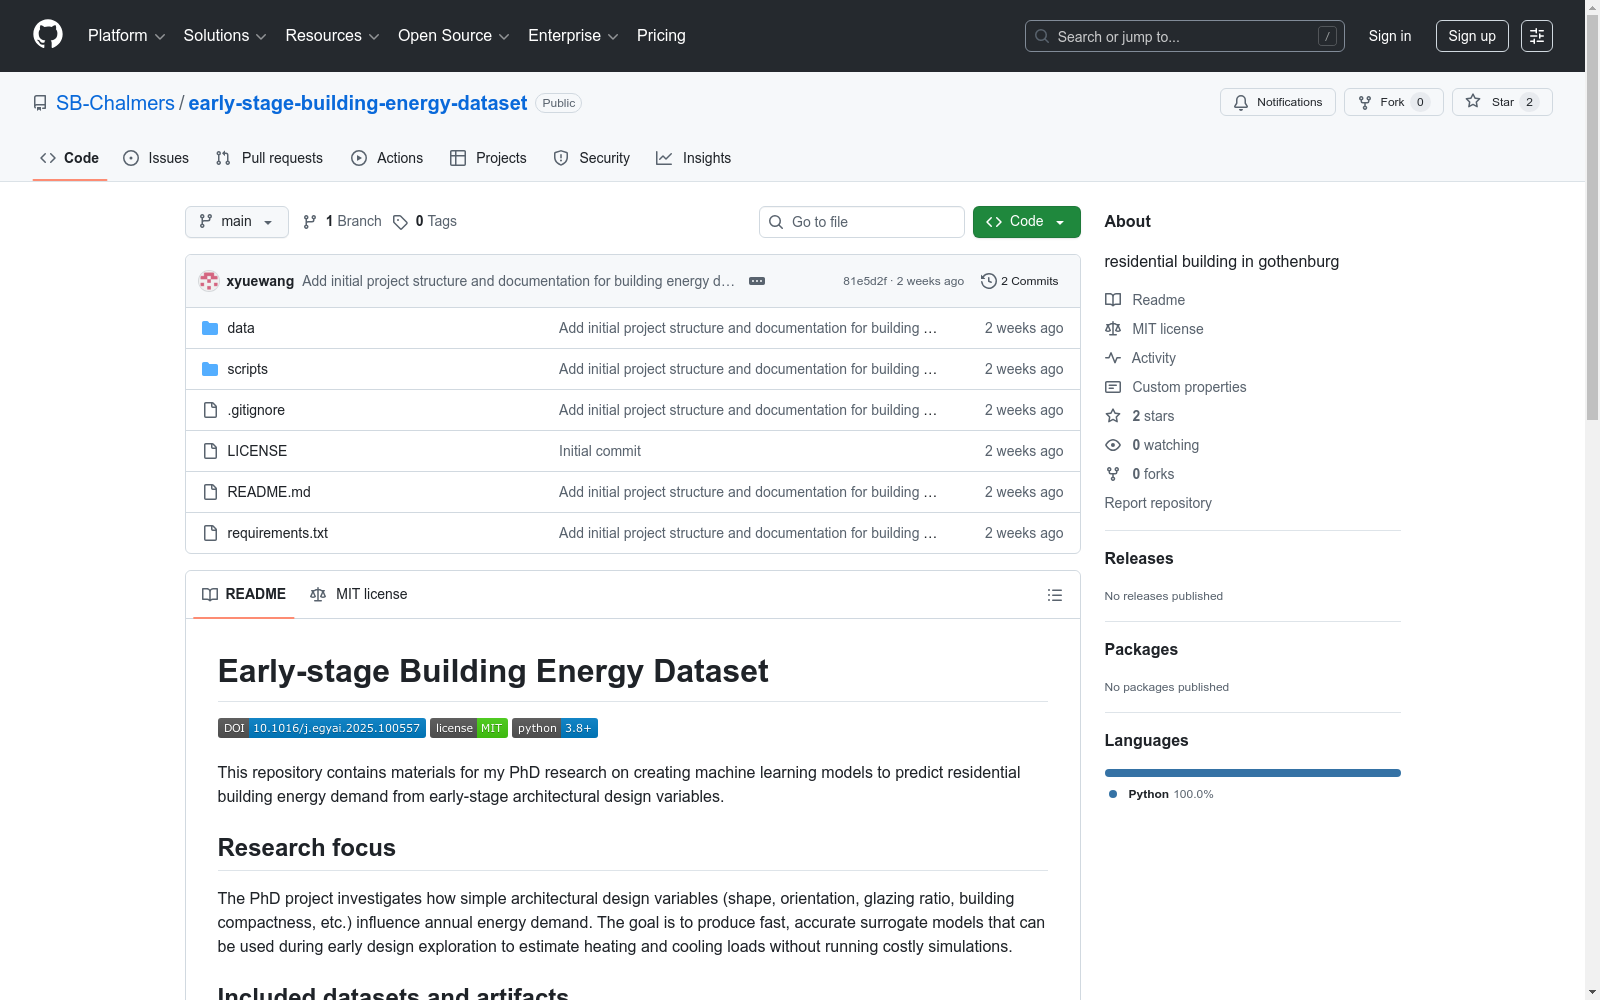Click the scripts folder icon
Viewport: 1600px width, 1000px height.
[x=210, y=369]
